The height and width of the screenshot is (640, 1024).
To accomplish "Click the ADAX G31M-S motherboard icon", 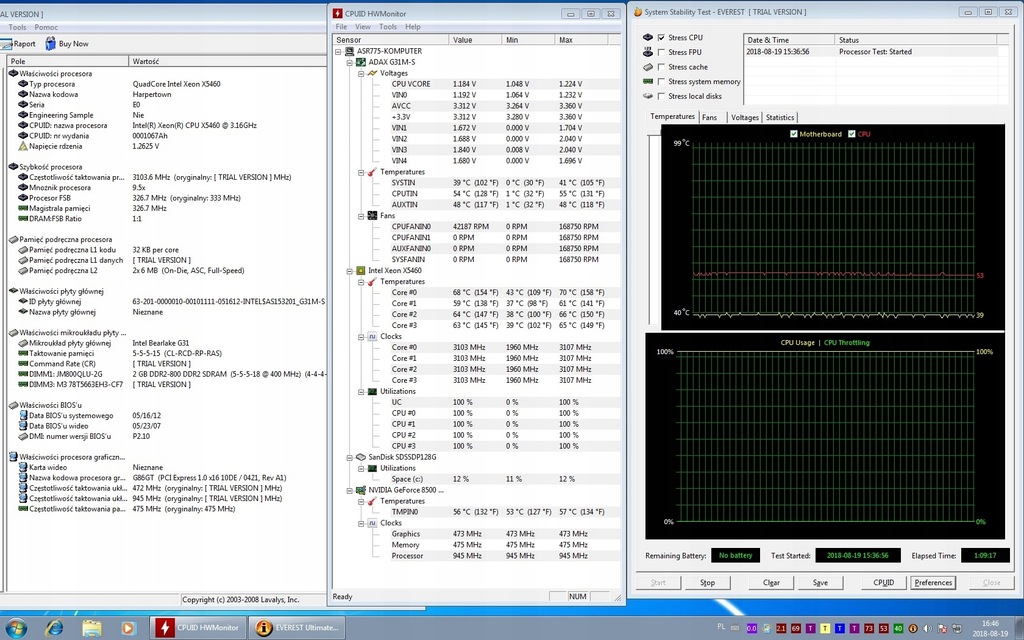I will (x=360, y=61).
